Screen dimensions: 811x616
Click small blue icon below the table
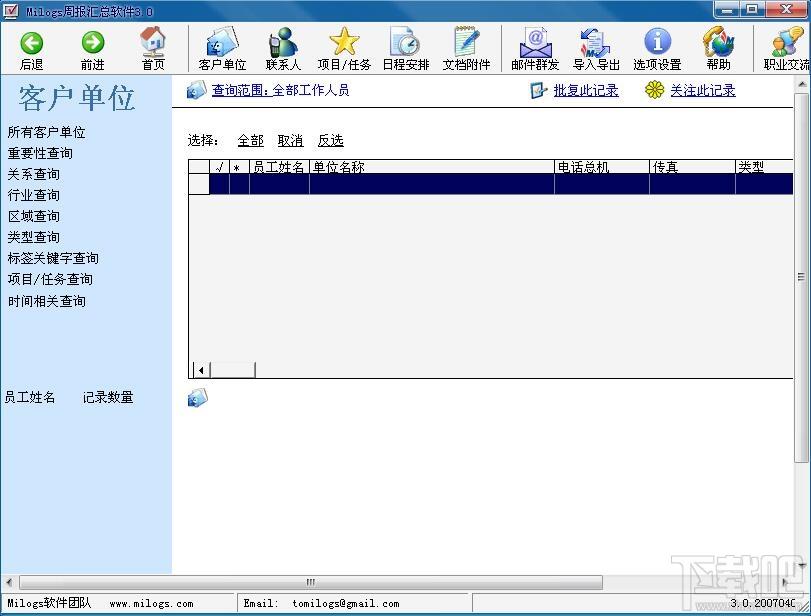[198, 398]
